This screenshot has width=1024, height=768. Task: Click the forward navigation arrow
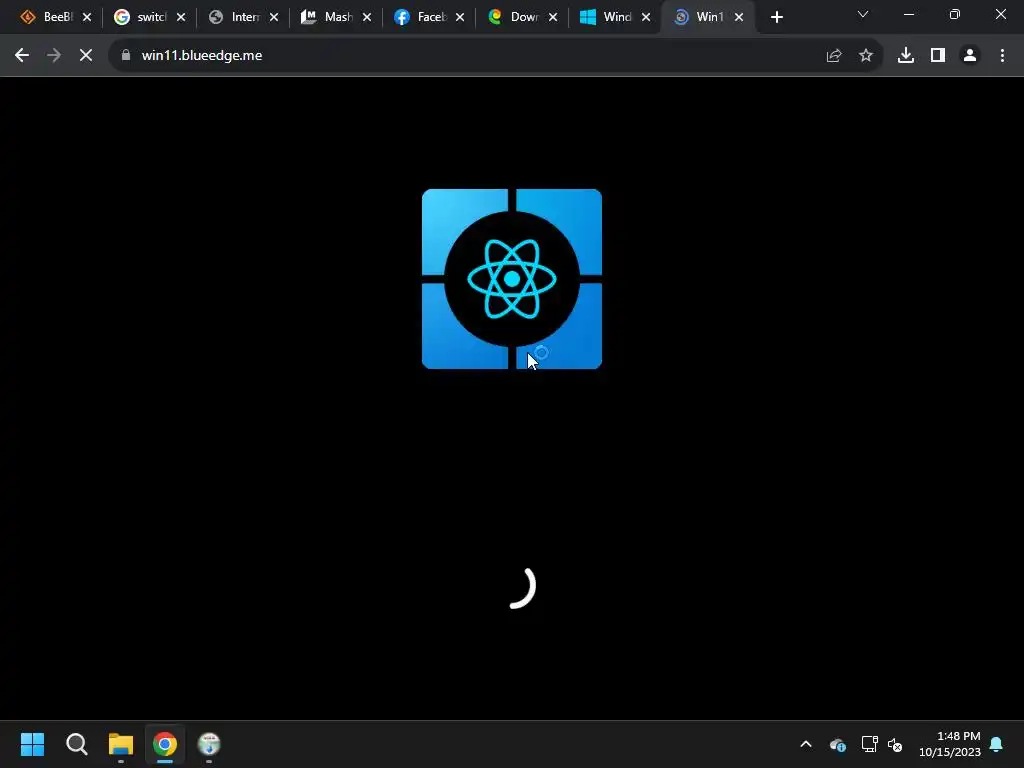coord(54,56)
